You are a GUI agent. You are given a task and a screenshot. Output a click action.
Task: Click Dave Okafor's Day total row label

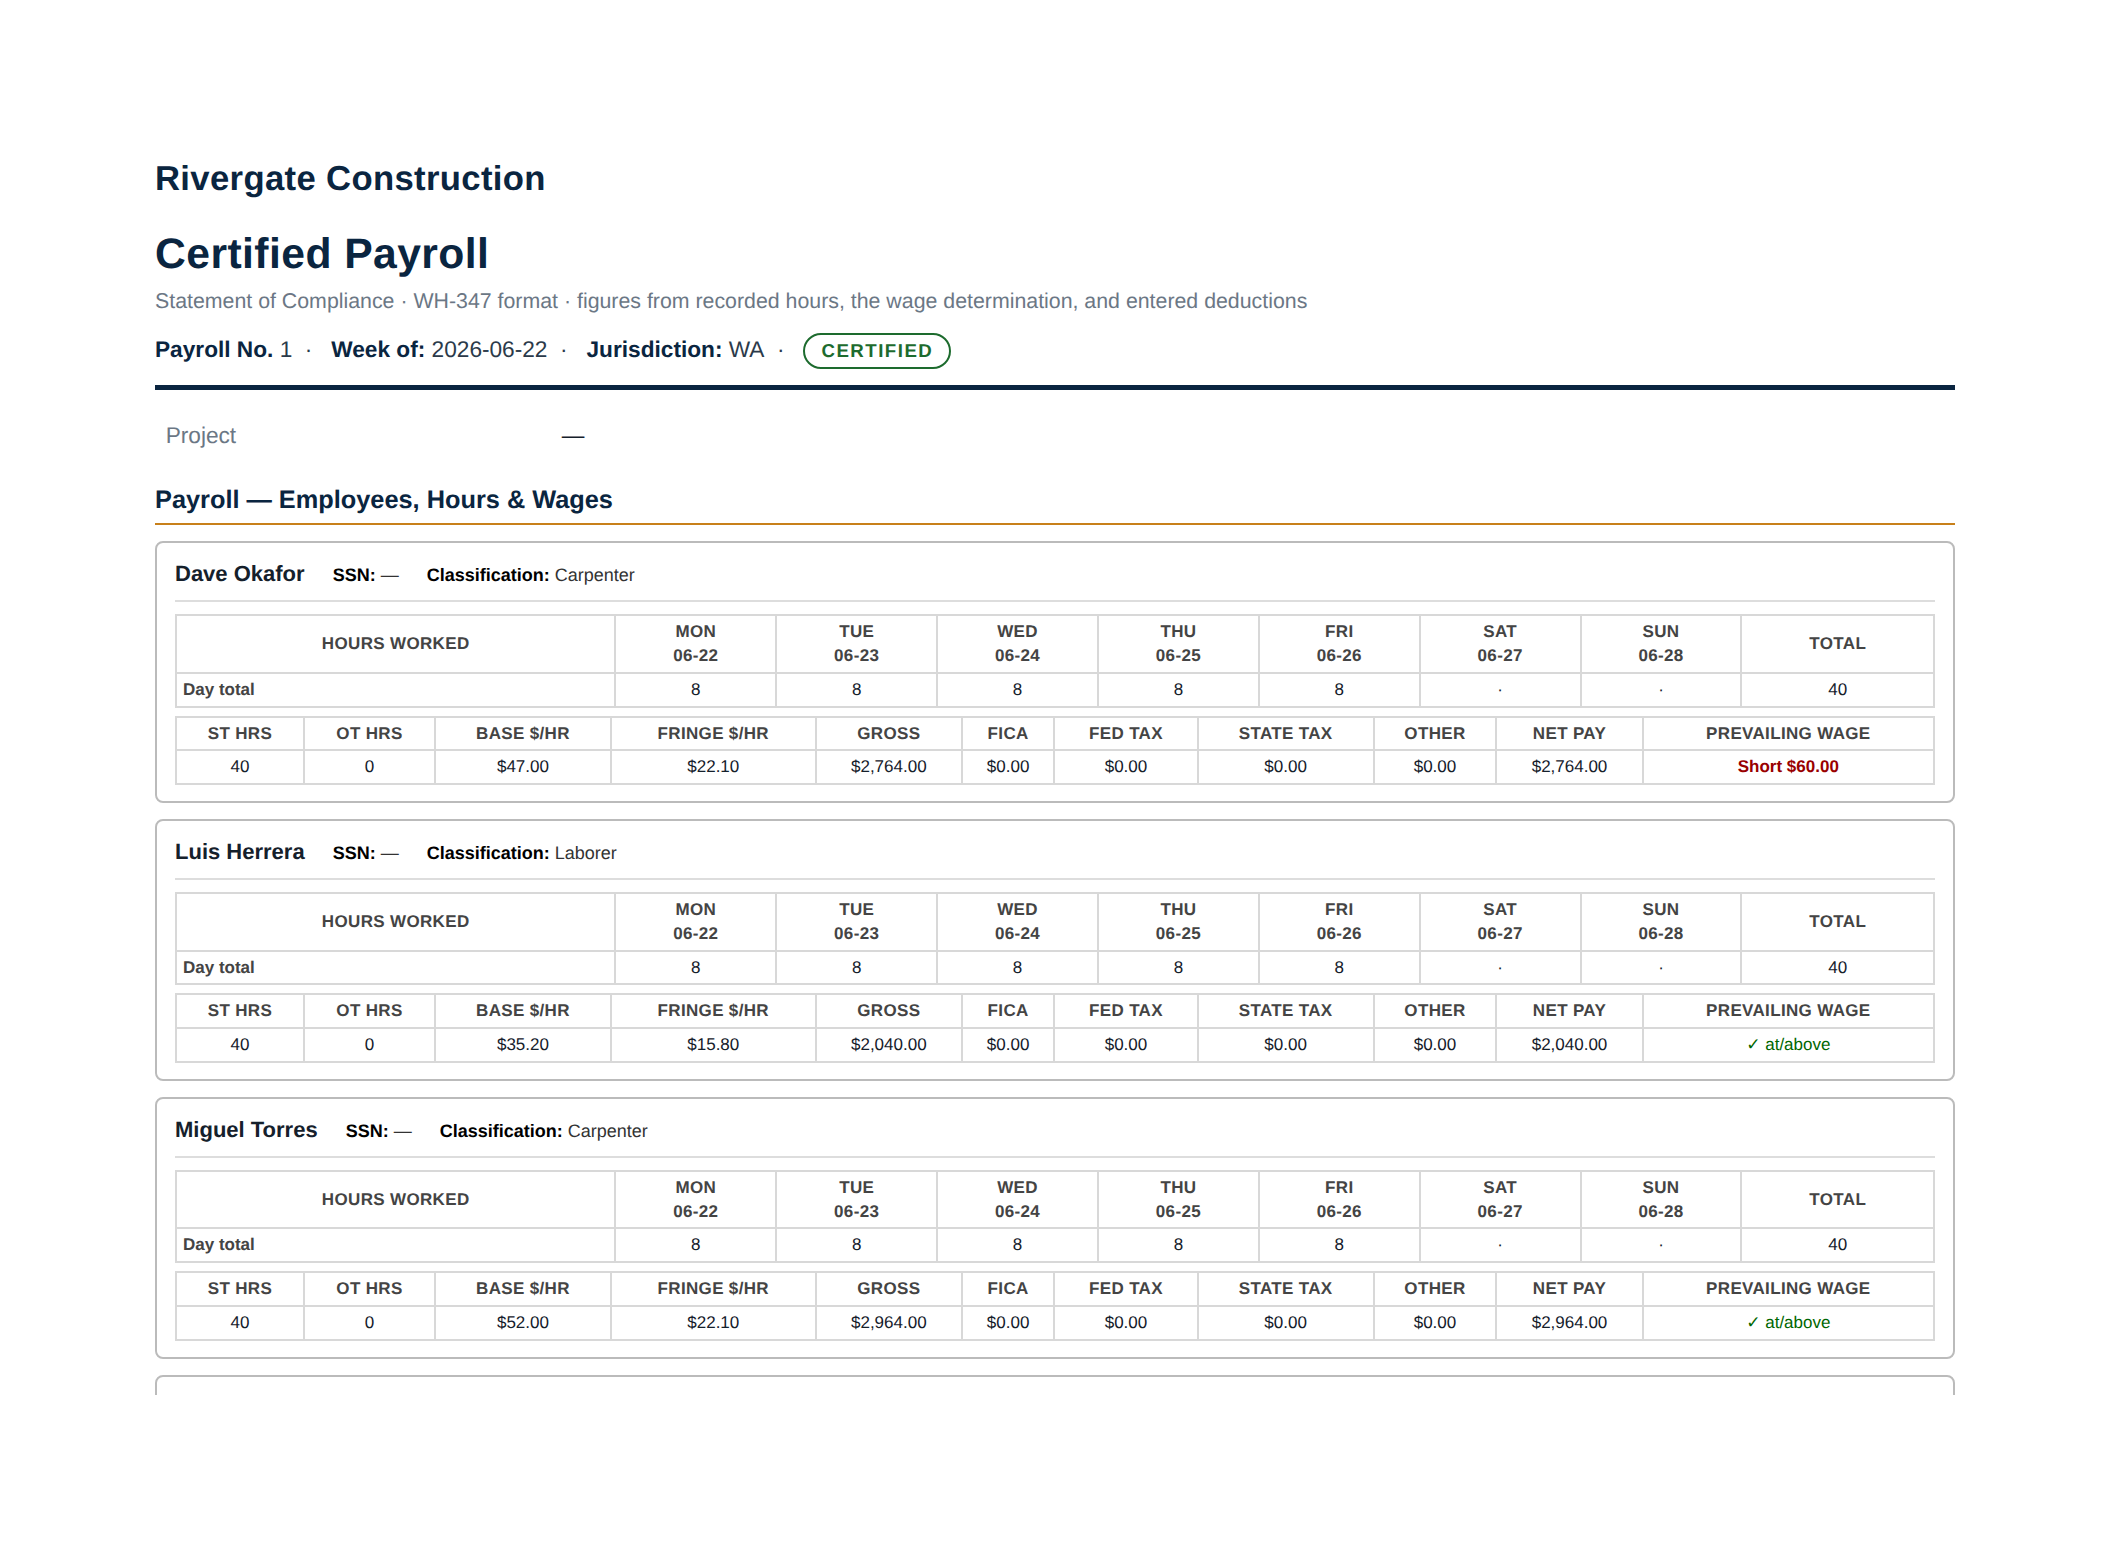[x=219, y=690]
